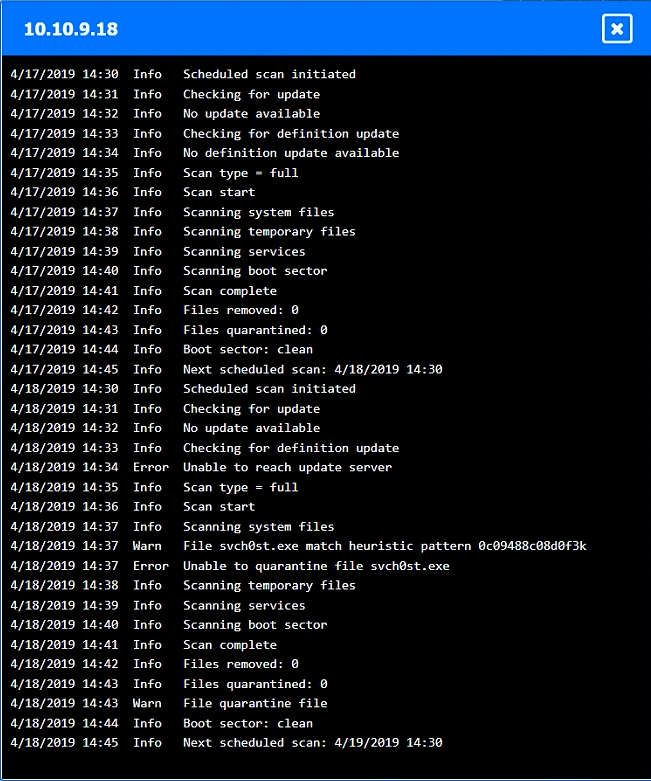Screen dimensions: 651x781
Task: Click the 'No definition update available' log line
Action: pyautogui.click(x=291, y=153)
